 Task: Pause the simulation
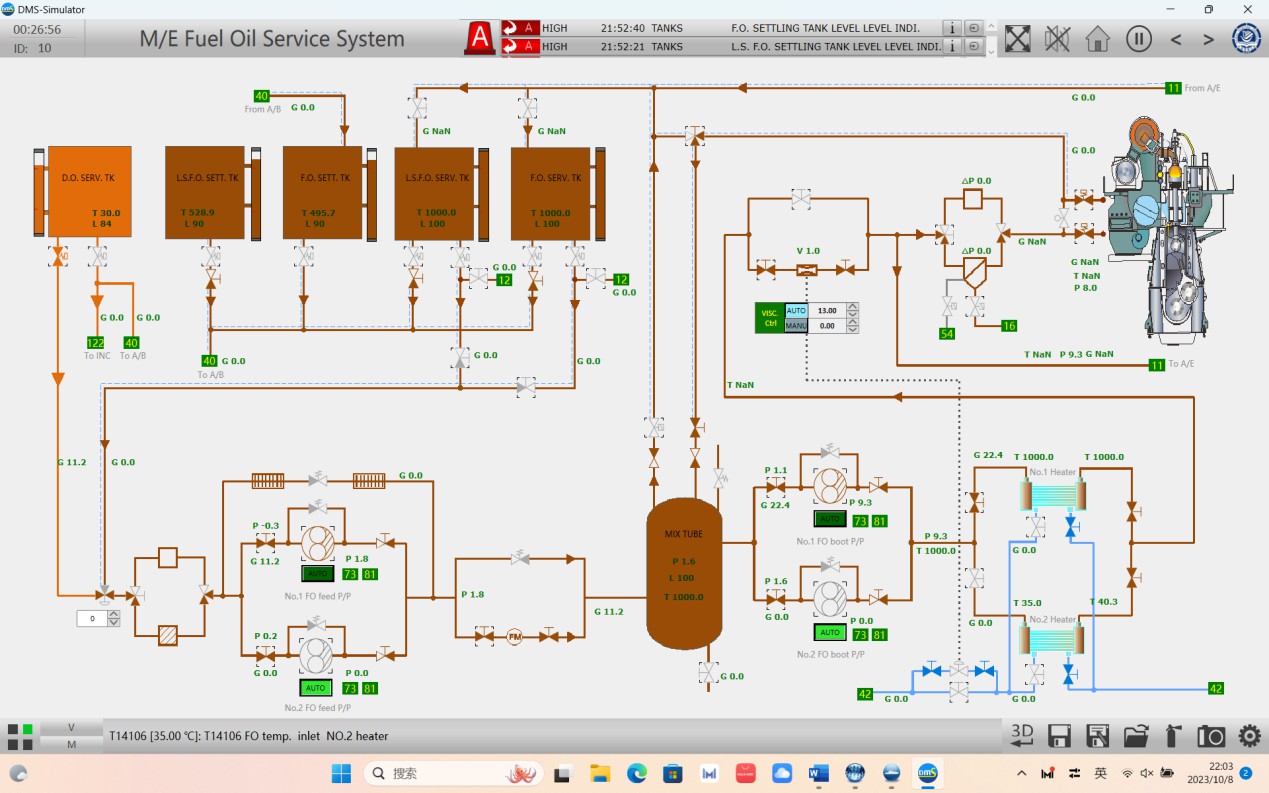pyautogui.click(x=1138, y=39)
